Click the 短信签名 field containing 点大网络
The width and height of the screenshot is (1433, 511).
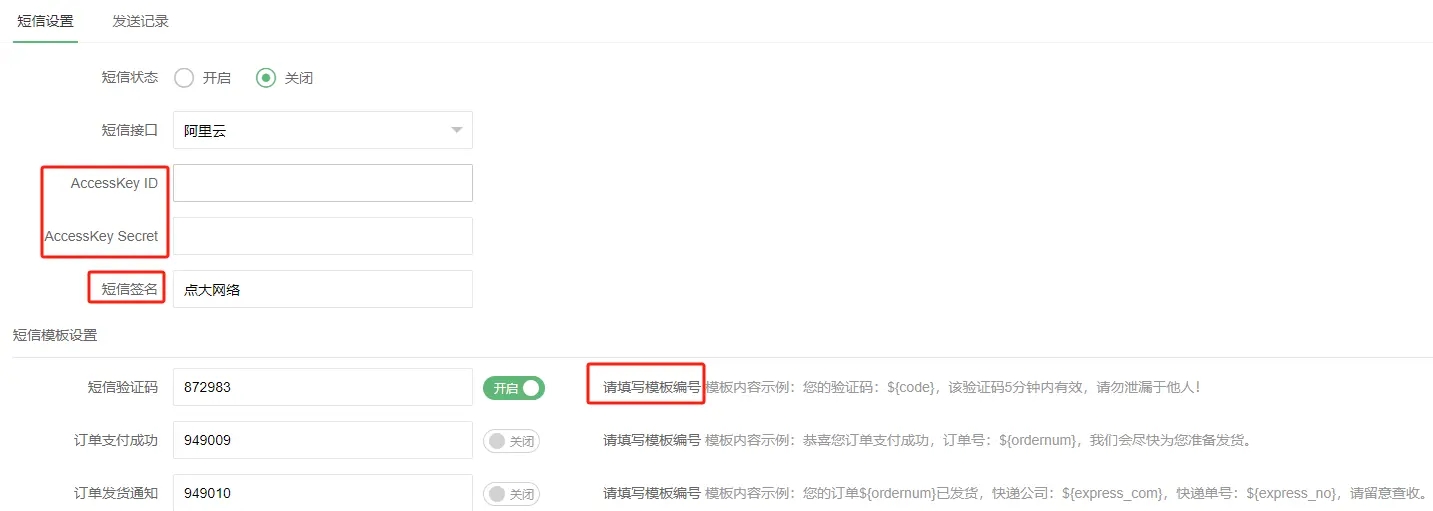pyautogui.click(x=323, y=289)
